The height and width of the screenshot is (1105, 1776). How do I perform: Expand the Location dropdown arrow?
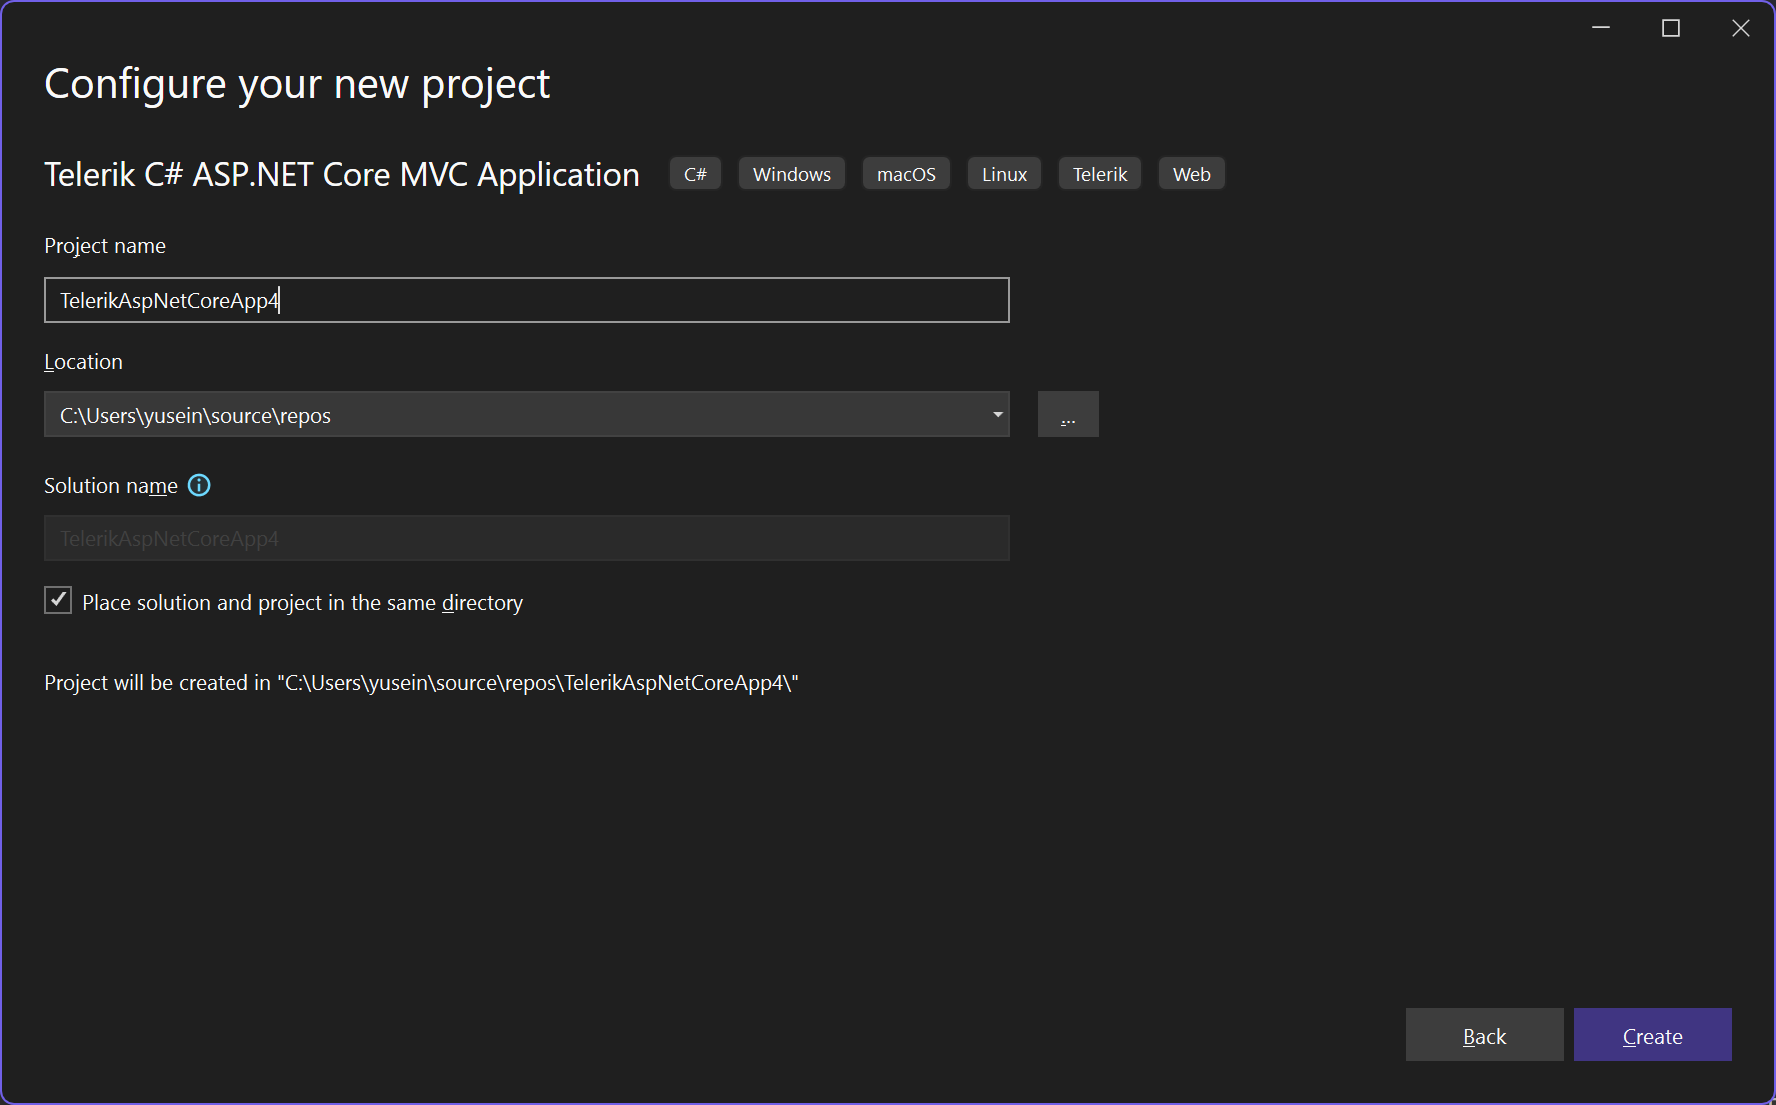(997, 415)
